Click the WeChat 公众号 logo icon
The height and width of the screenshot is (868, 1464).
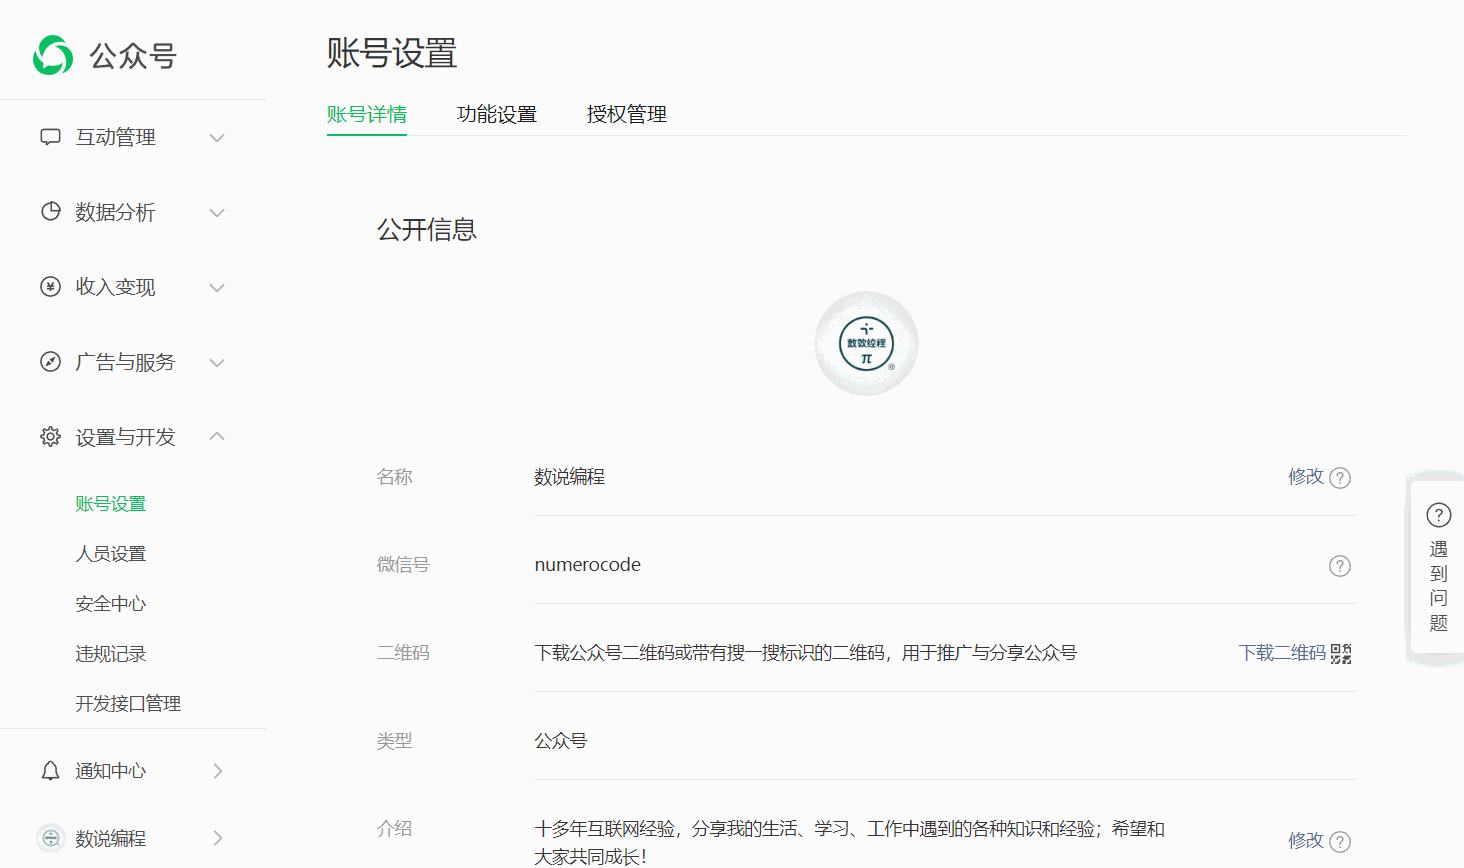(53, 55)
